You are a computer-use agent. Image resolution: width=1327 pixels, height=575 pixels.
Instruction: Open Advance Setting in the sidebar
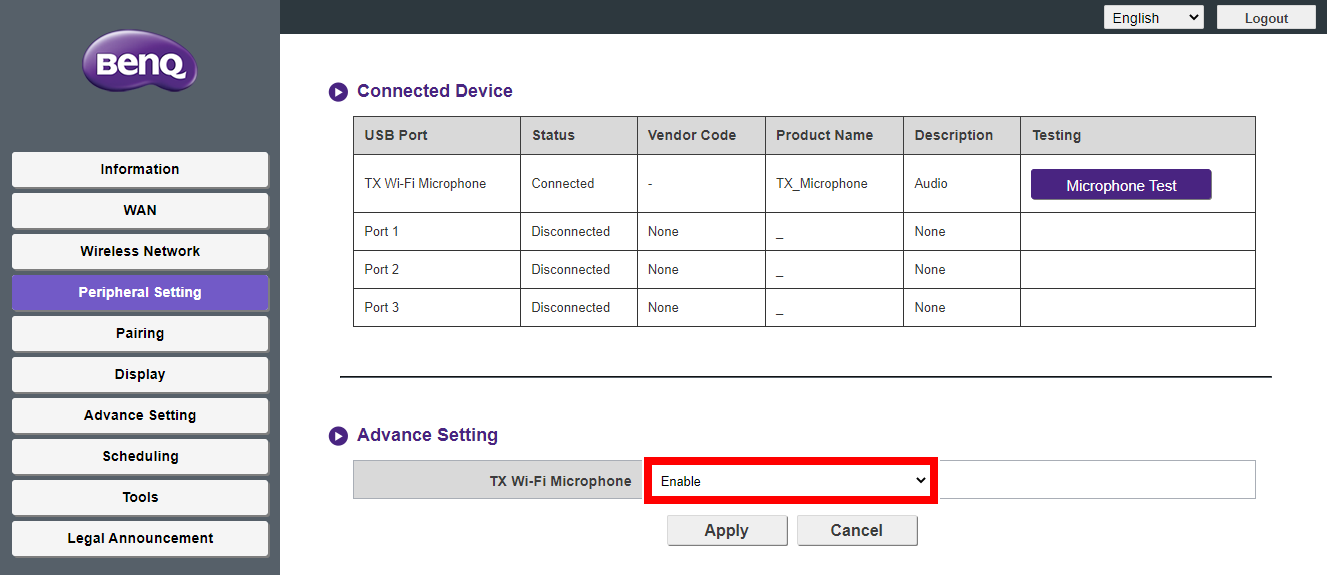coord(140,415)
